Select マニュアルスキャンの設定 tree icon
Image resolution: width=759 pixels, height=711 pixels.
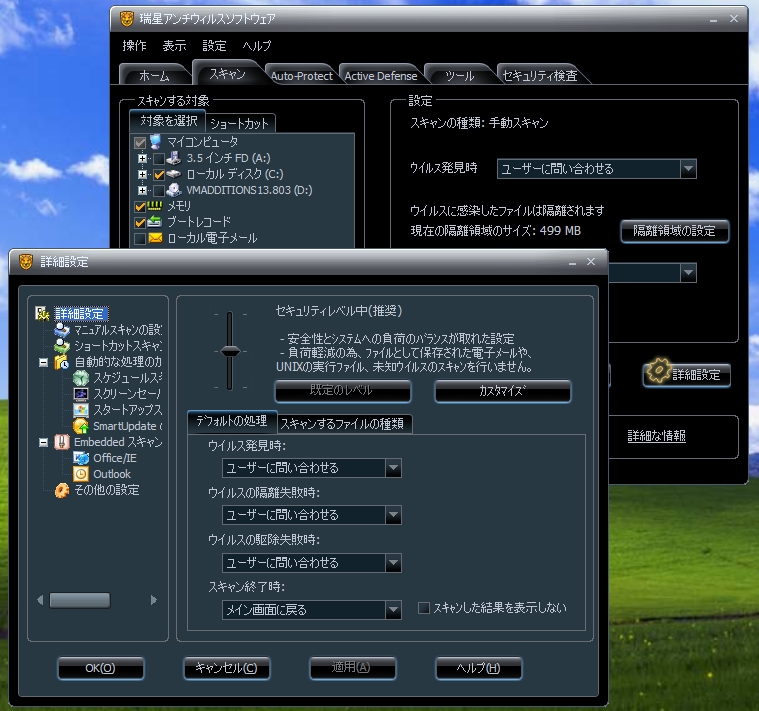(x=62, y=330)
